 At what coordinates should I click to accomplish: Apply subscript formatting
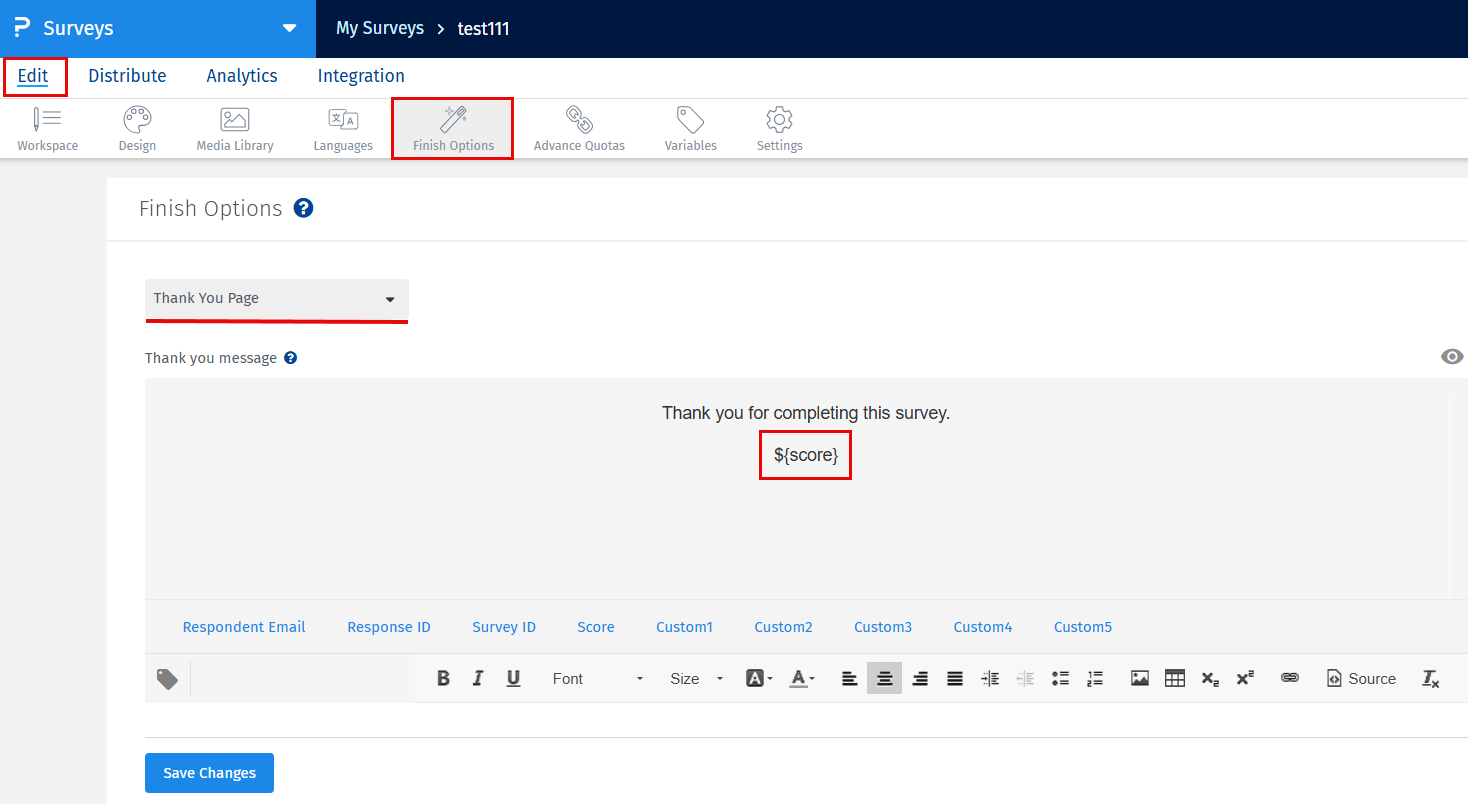click(x=1210, y=678)
